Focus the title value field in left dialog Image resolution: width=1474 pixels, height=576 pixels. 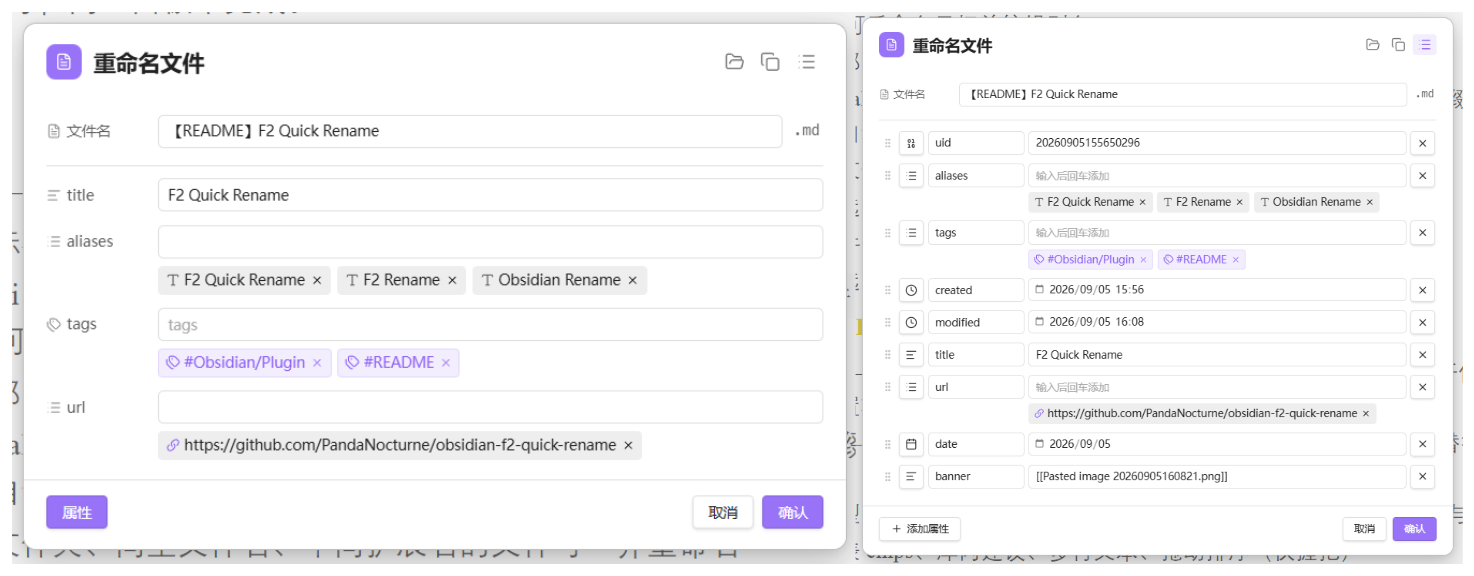point(490,195)
